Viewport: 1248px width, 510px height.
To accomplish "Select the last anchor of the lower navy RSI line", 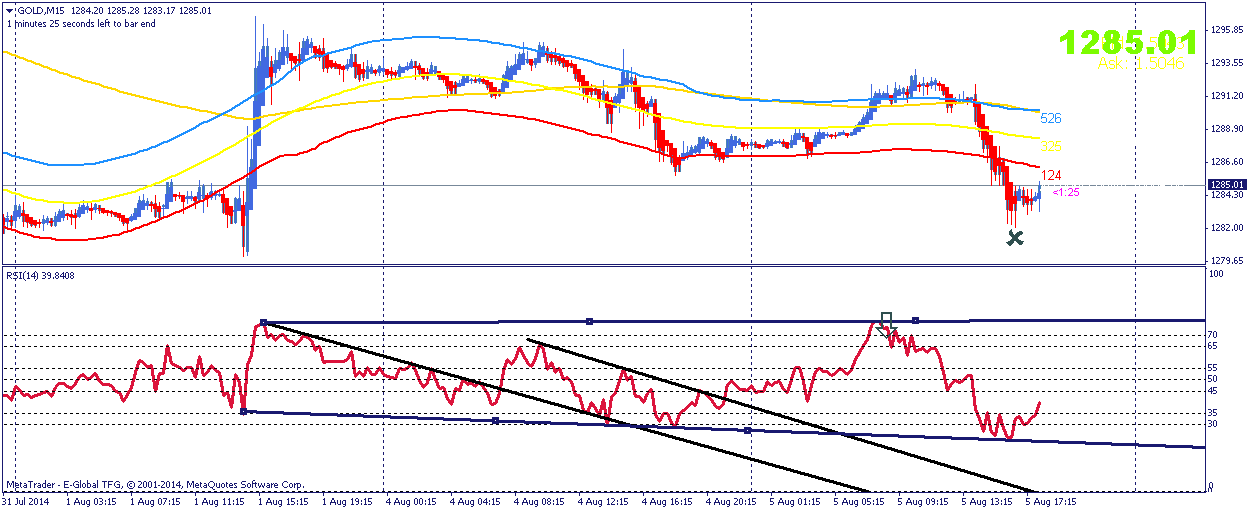I will coord(748,431).
